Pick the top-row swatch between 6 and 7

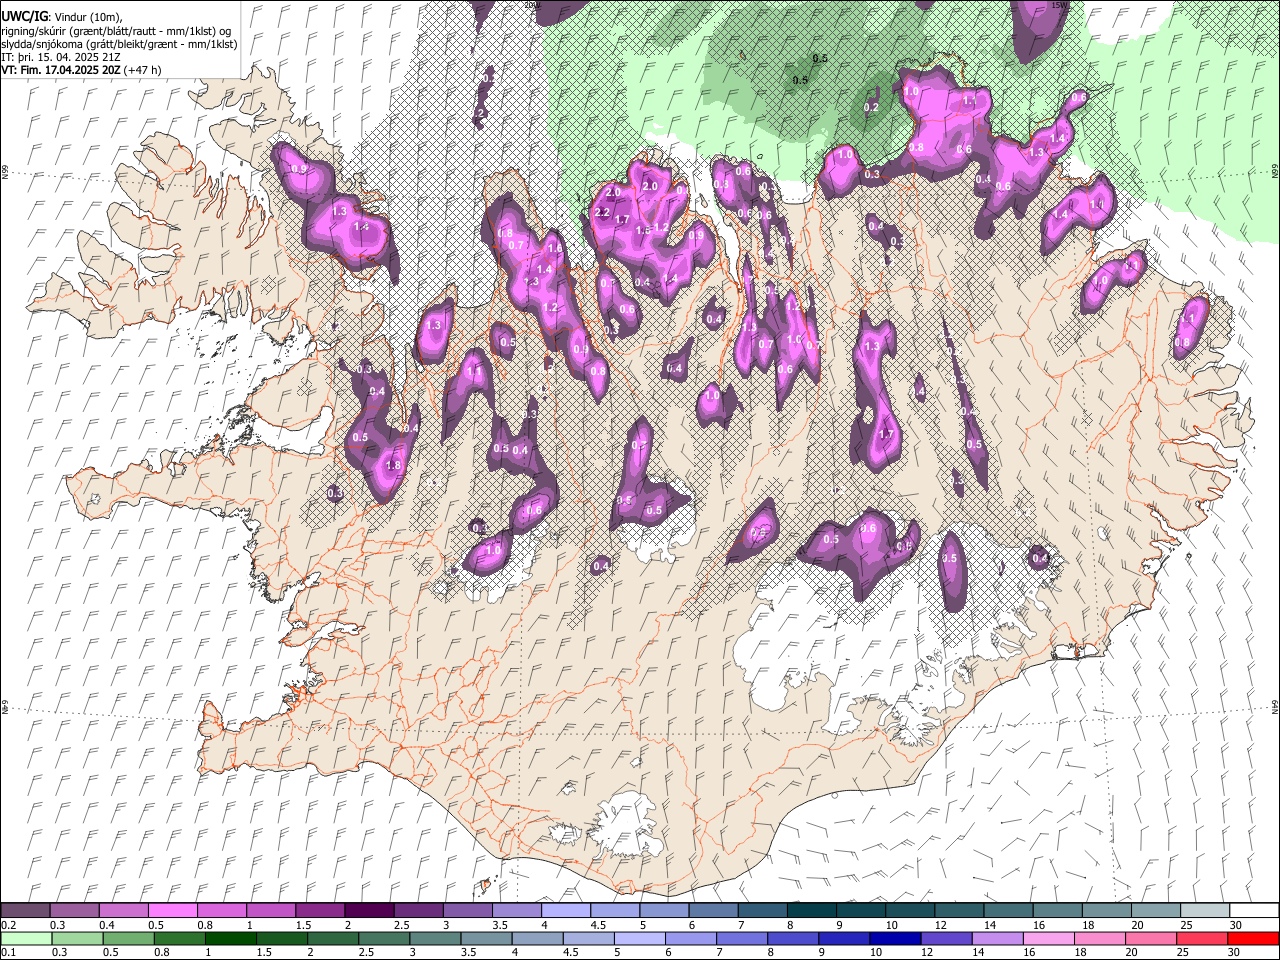713,910
